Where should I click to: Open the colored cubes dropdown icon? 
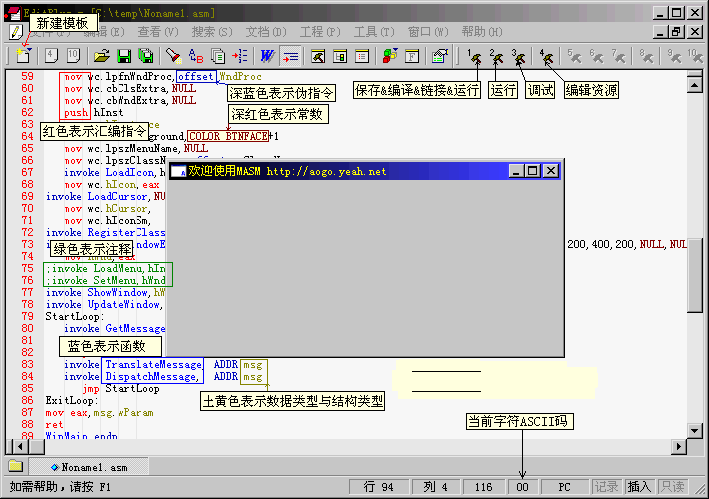[390, 56]
